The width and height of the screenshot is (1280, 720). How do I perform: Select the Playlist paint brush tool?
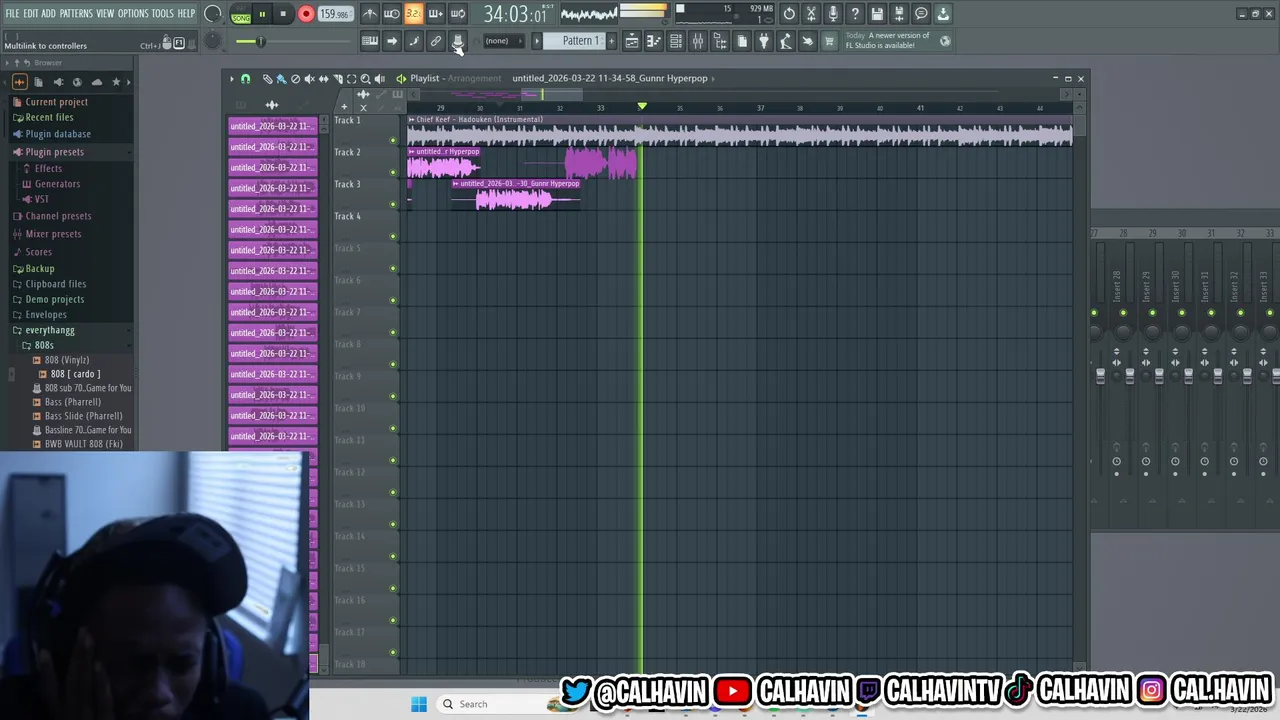point(281,79)
